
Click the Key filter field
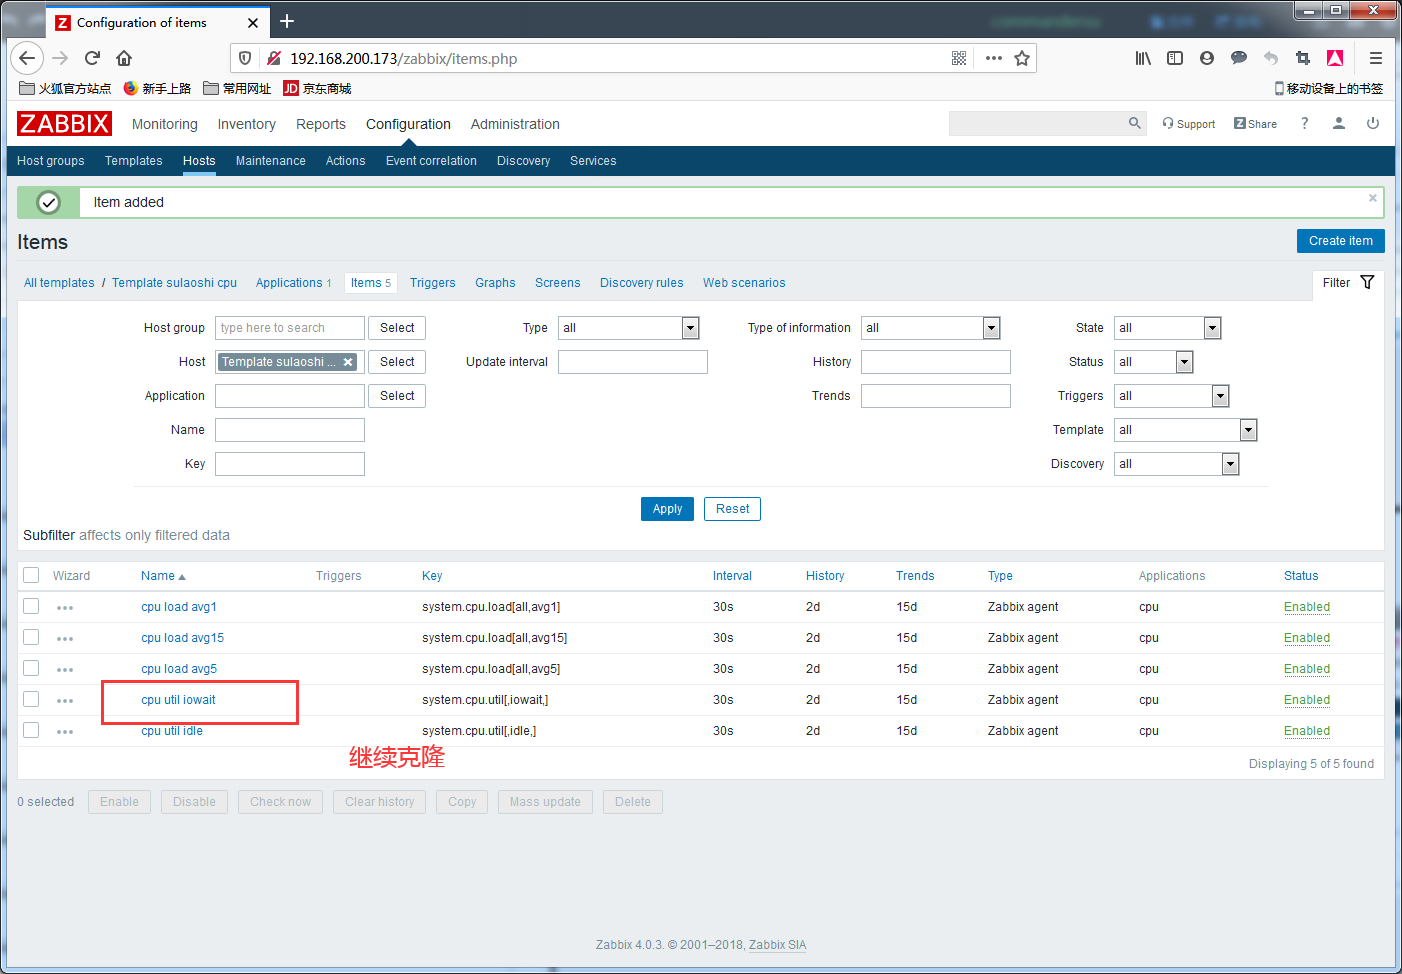pos(290,464)
